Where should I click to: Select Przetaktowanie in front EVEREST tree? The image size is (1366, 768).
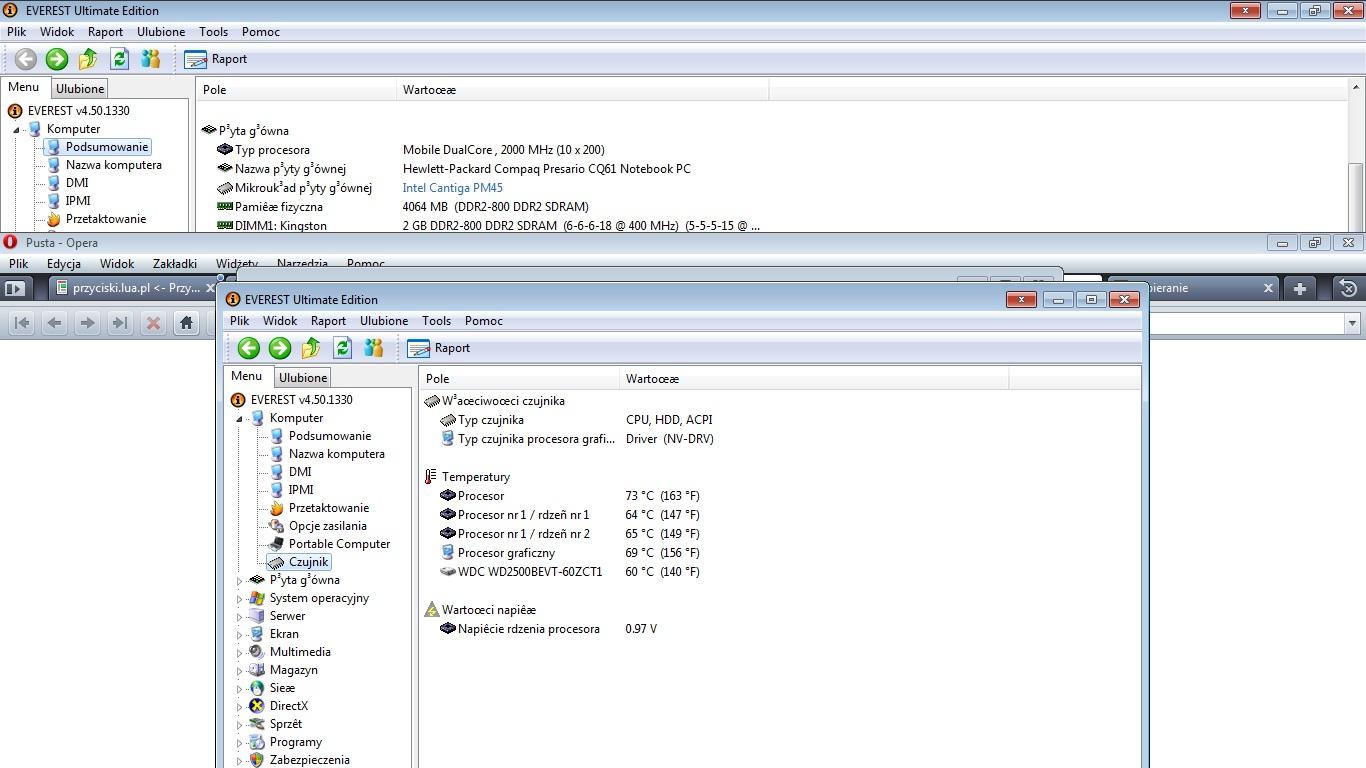(329, 508)
